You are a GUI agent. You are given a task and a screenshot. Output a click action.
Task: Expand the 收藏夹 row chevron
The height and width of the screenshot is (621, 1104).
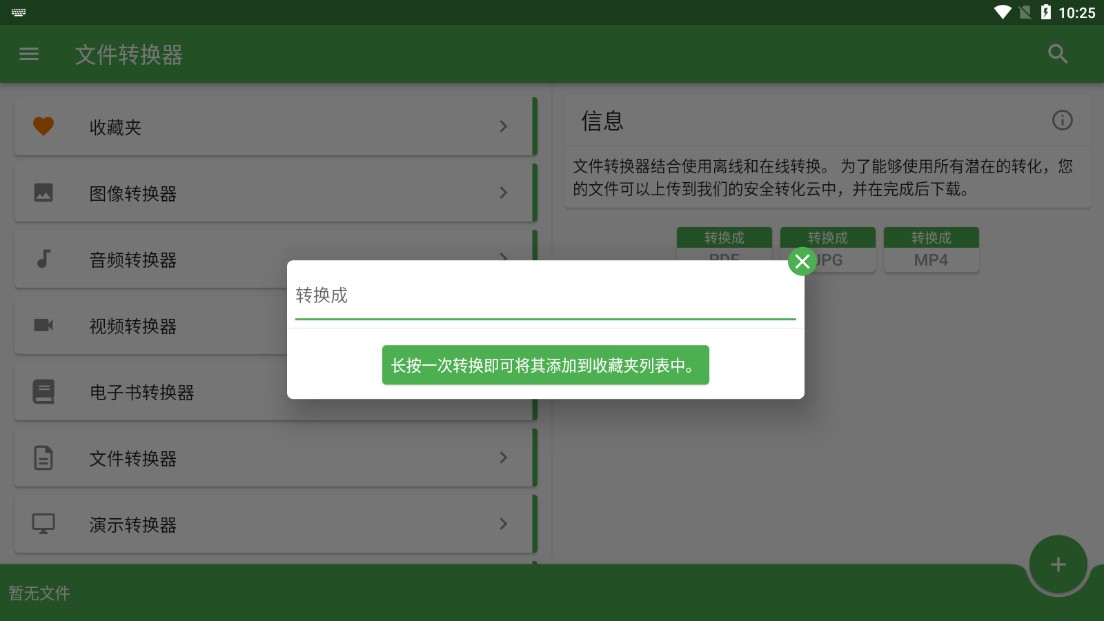(503, 126)
